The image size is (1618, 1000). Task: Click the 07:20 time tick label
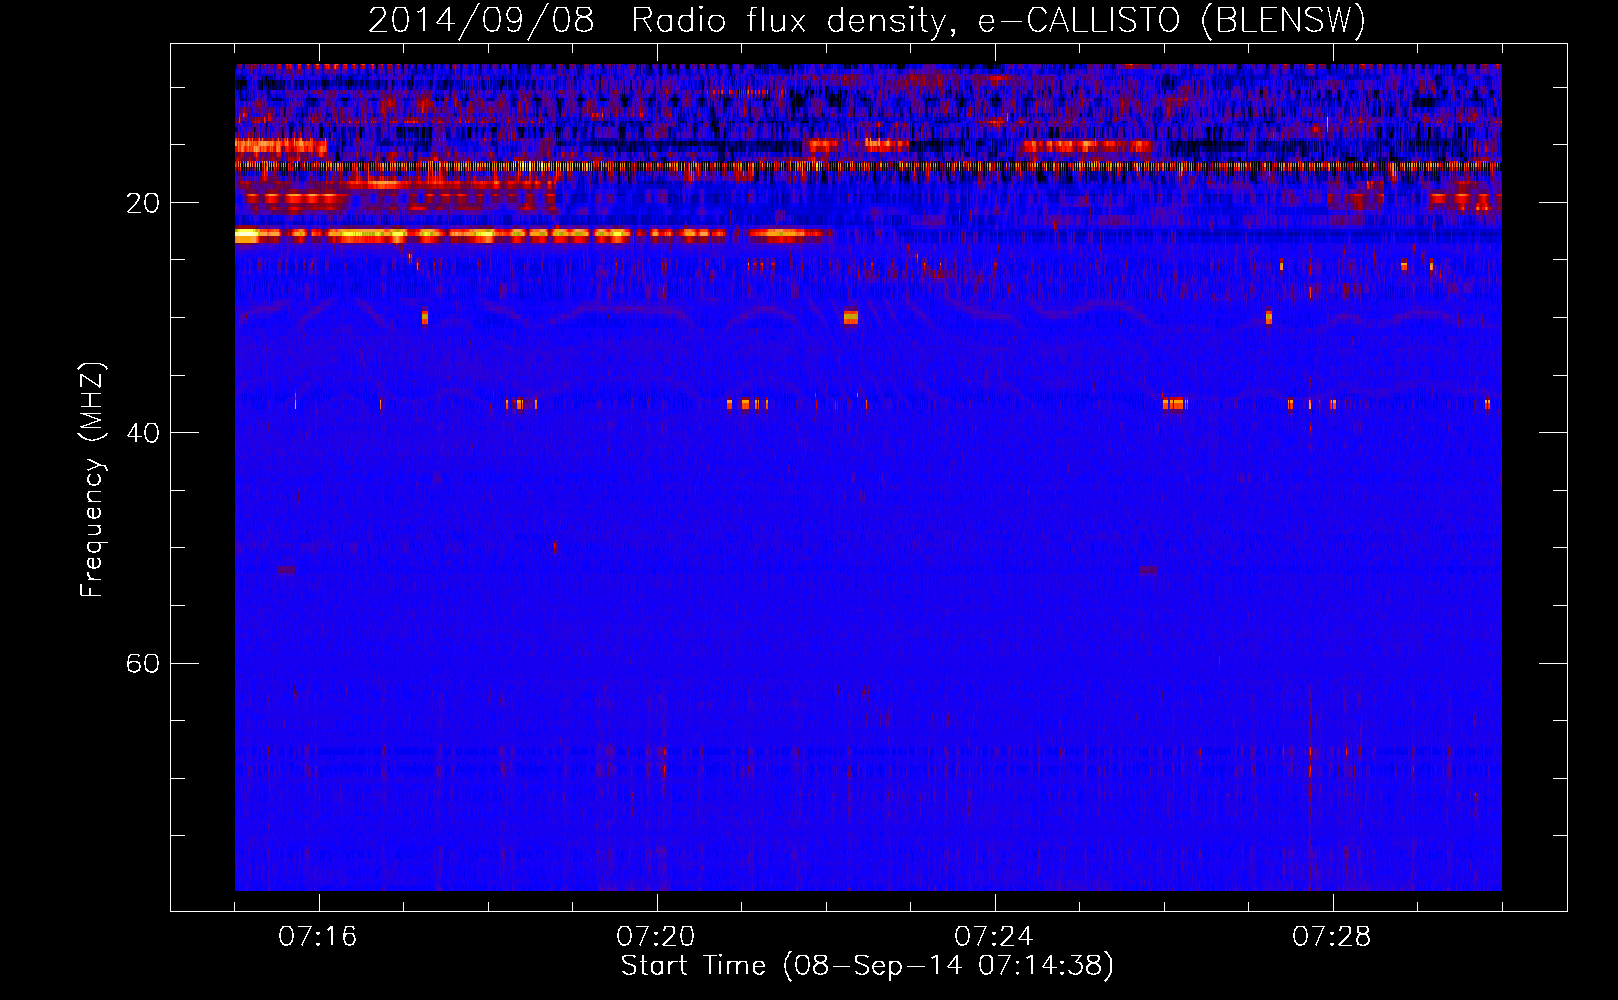click(x=656, y=937)
